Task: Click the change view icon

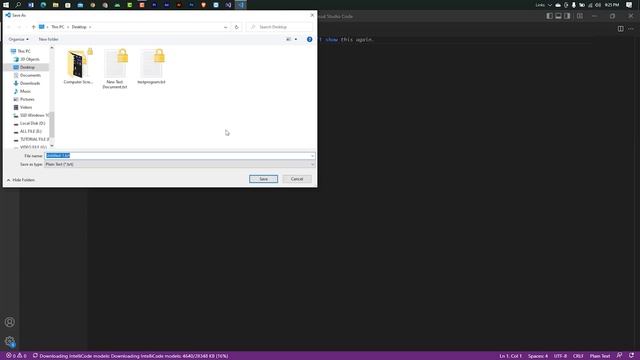Action: [x=289, y=39]
